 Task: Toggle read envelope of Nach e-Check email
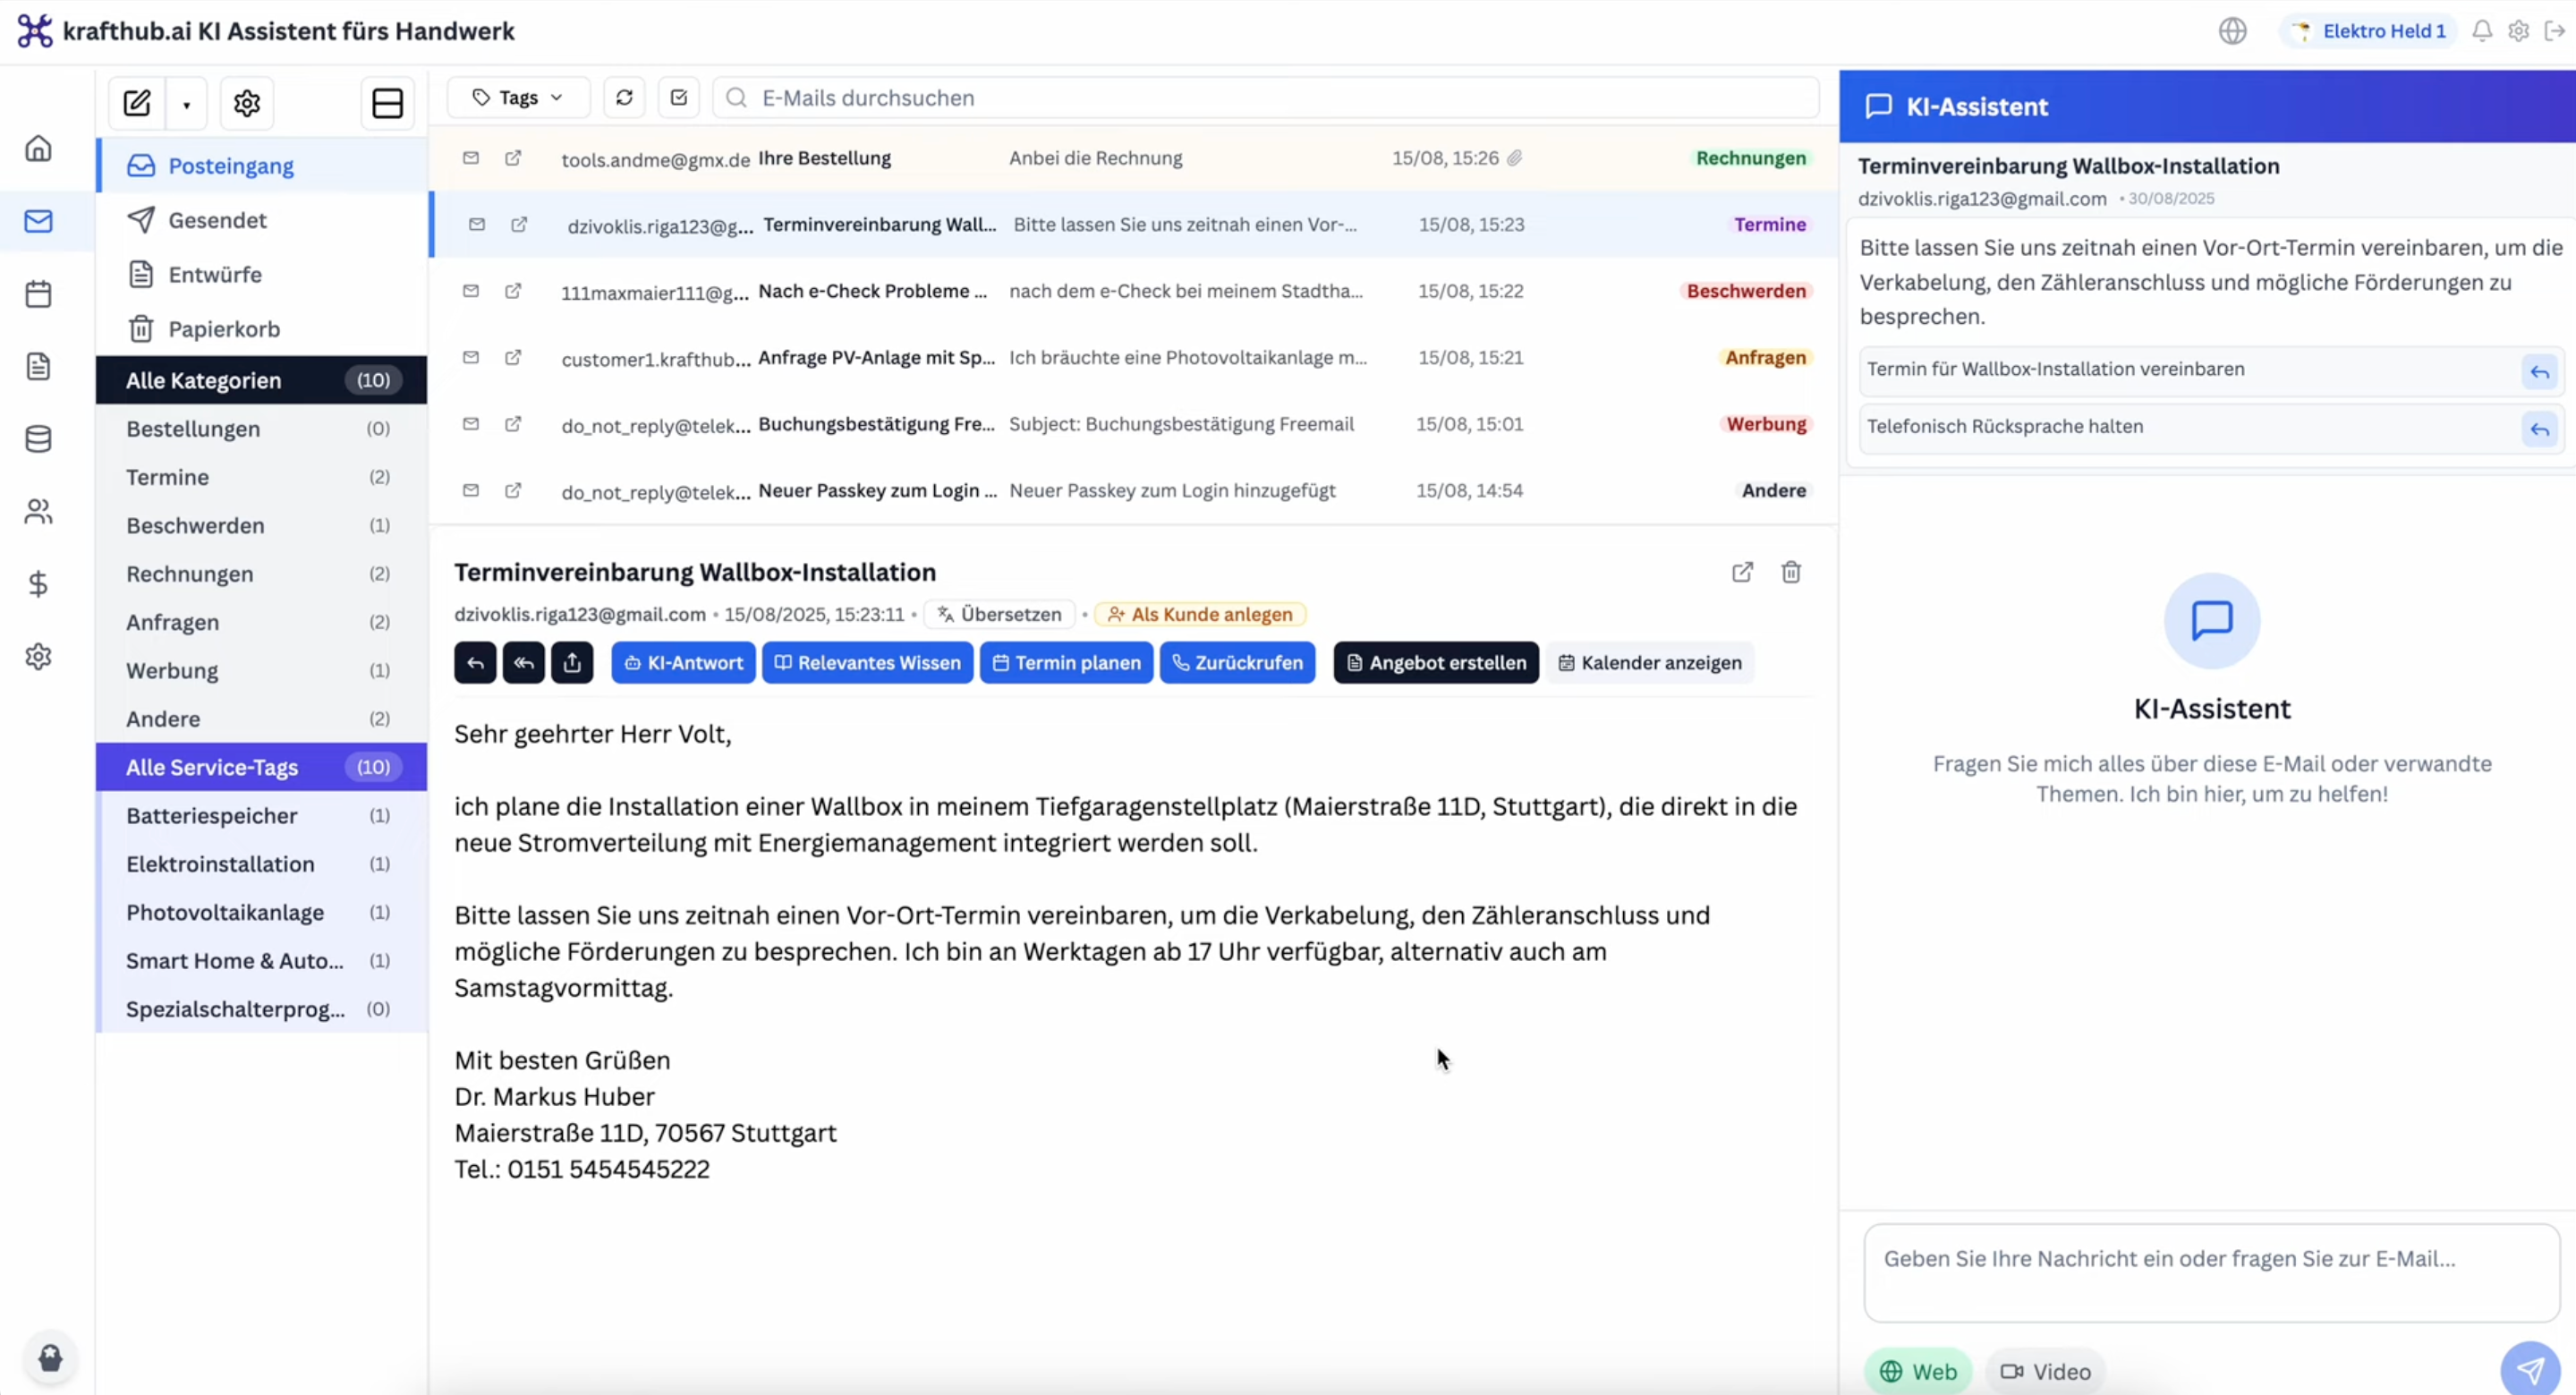pyautogui.click(x=471, y=291)
